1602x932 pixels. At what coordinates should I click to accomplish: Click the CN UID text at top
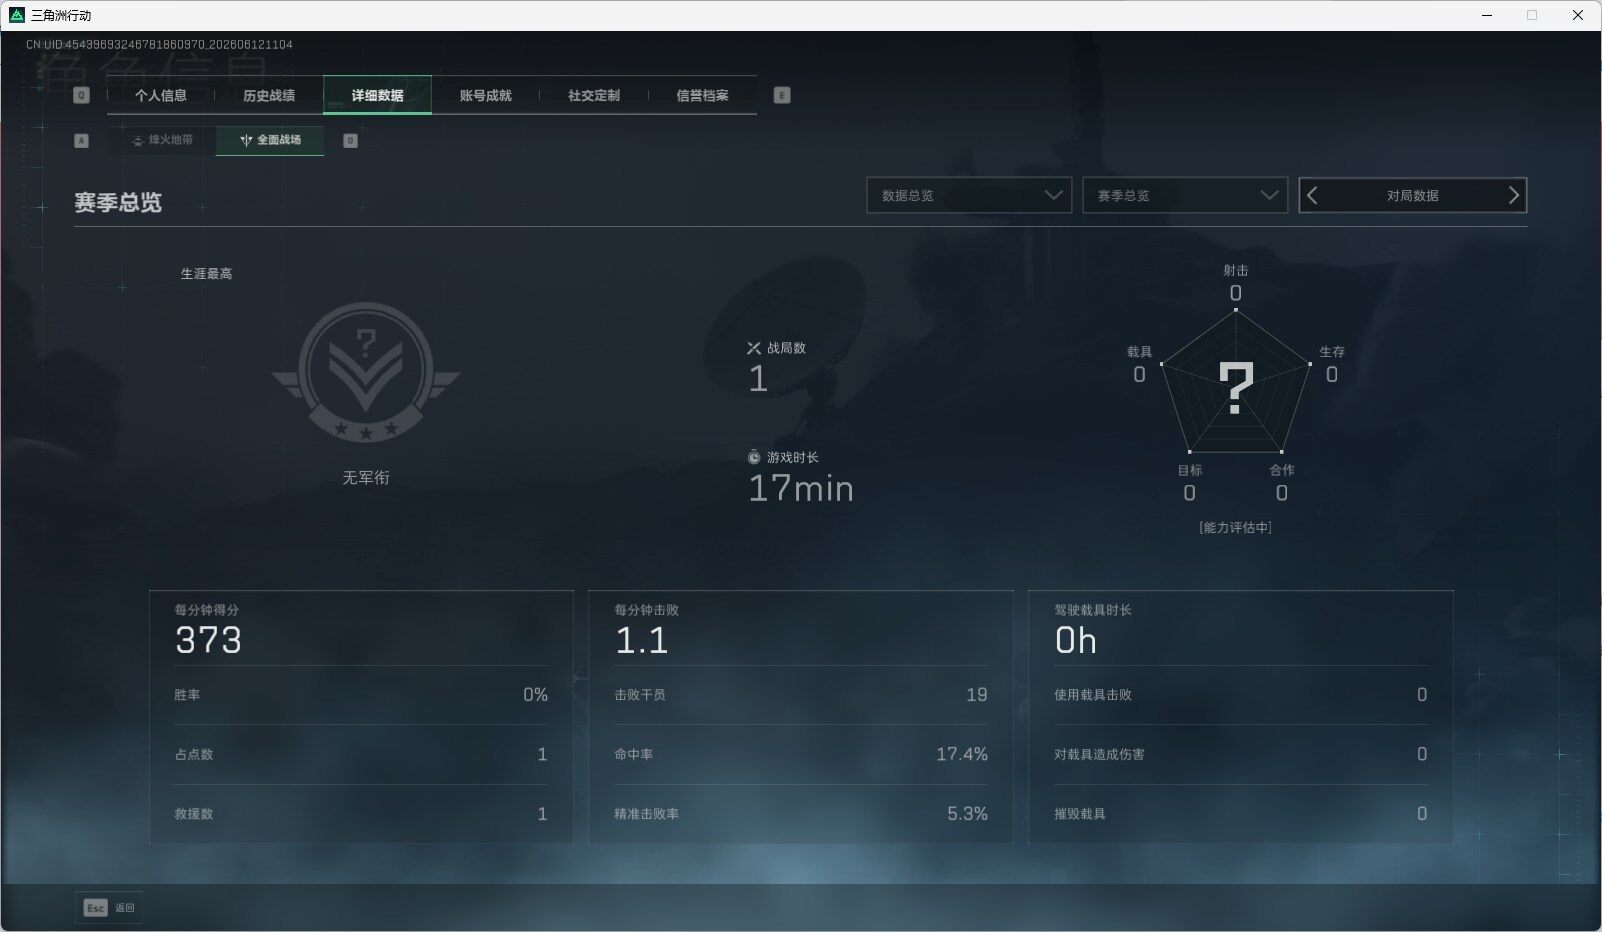click(x=160, y=45)
